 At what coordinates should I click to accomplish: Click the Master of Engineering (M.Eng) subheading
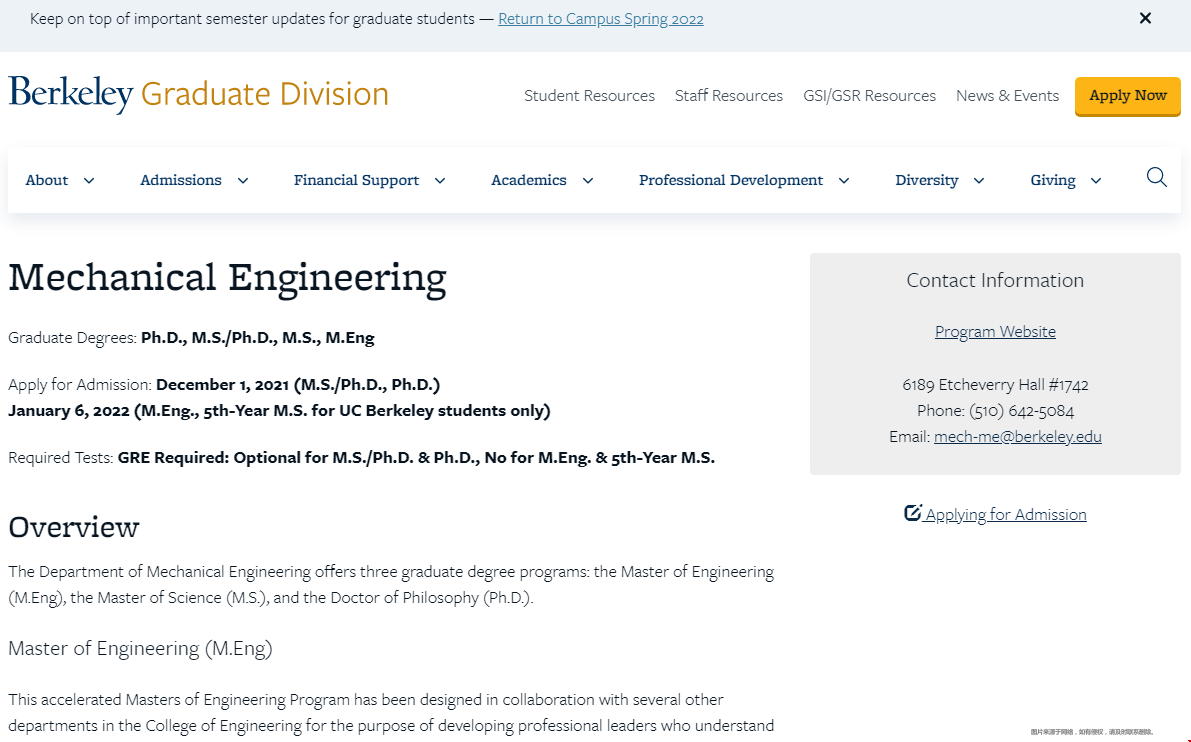click(140, 649)
